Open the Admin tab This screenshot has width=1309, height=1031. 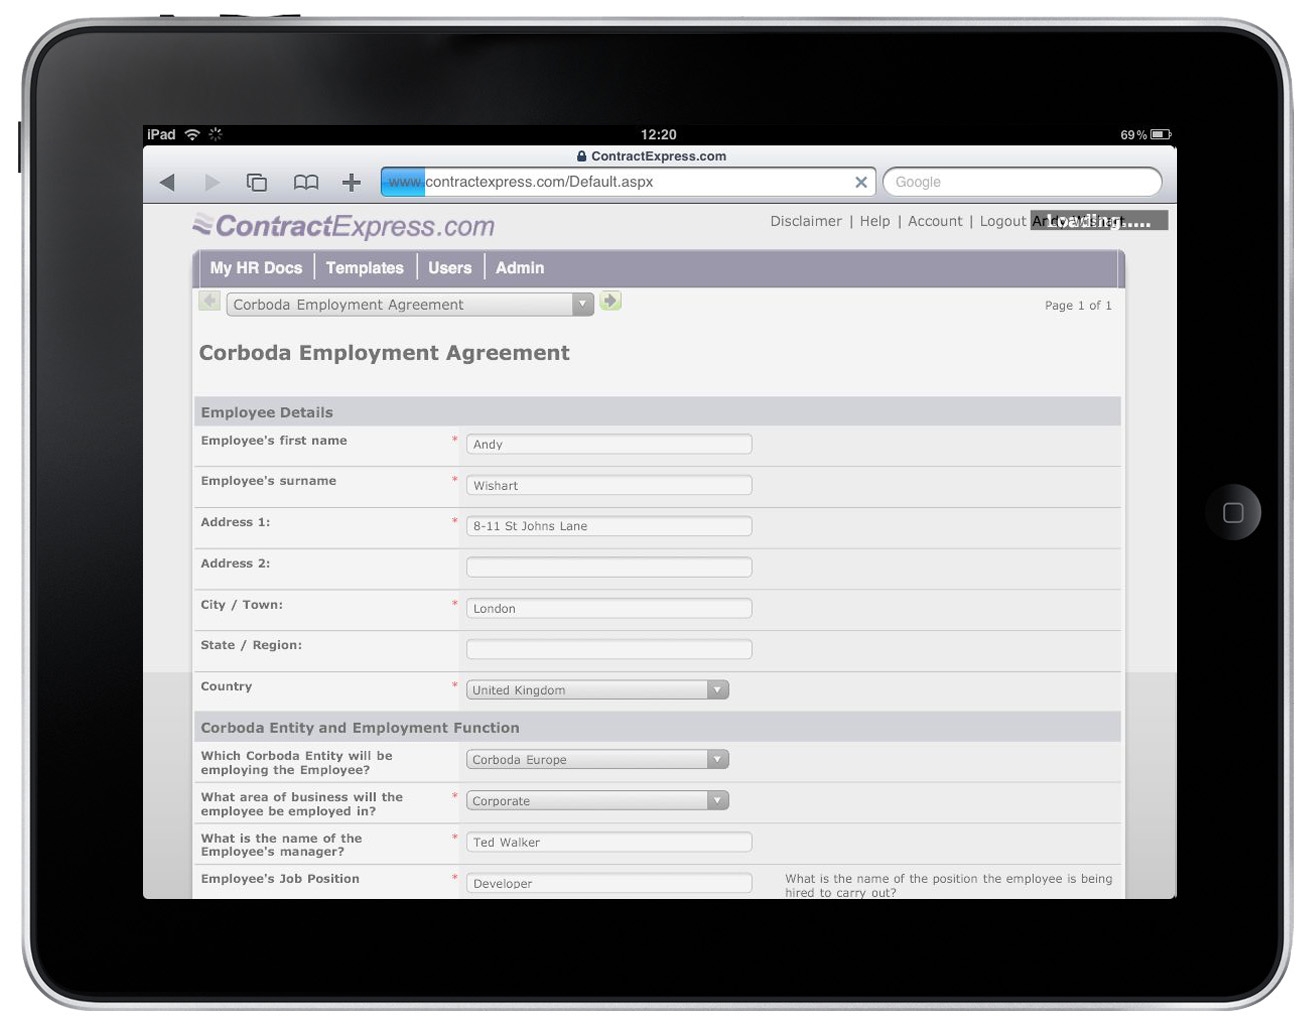click(x=520, y=268)
